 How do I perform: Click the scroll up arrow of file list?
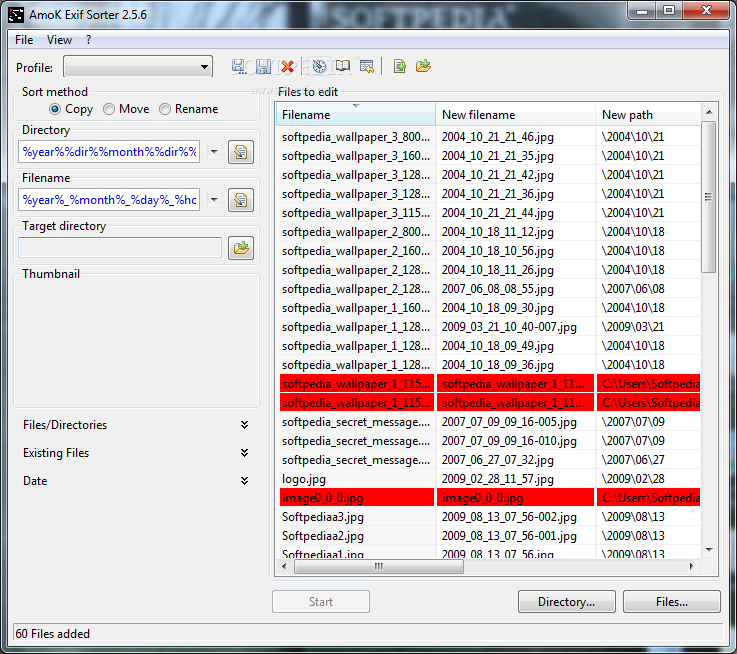coord(709,112)
